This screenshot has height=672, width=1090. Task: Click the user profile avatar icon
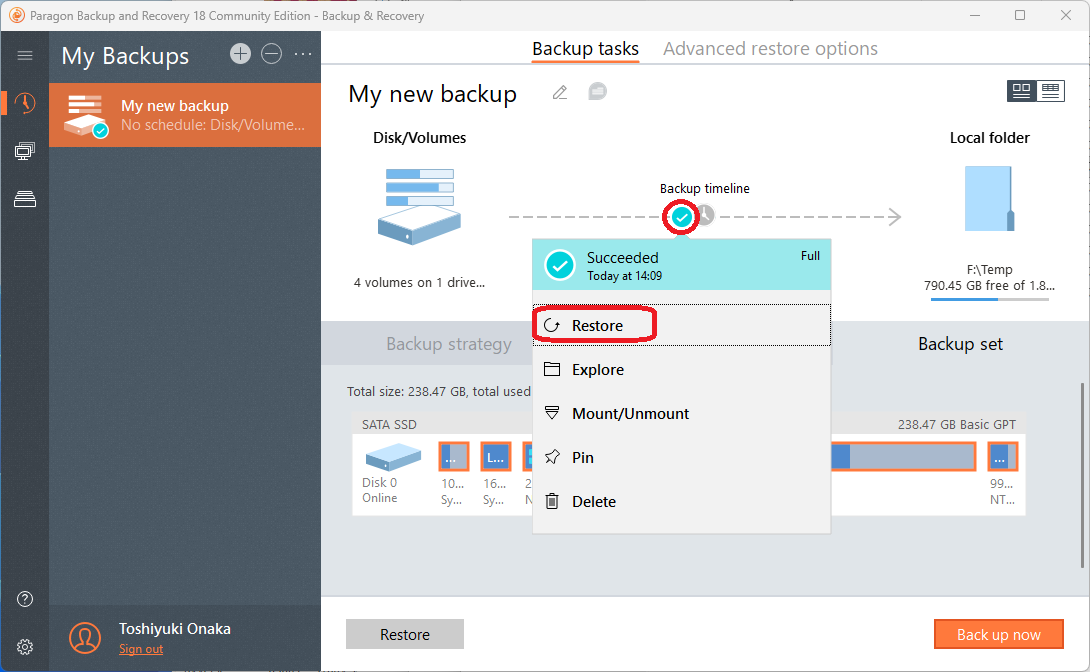click(85, 638)
